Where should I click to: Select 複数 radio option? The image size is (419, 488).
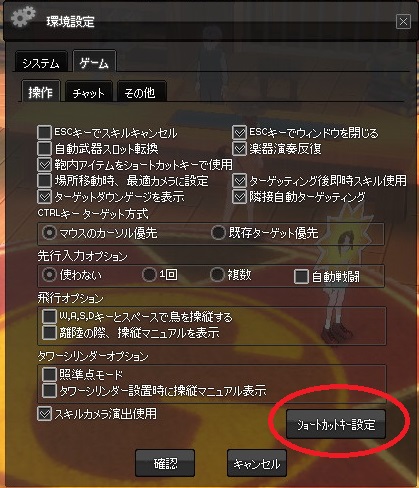pos(217,275)
